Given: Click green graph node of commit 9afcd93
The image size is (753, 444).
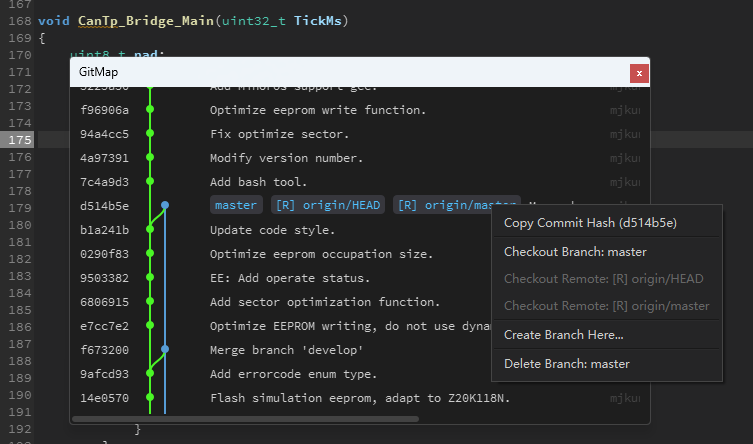Looking at the screenshot, I should point(150,373).
